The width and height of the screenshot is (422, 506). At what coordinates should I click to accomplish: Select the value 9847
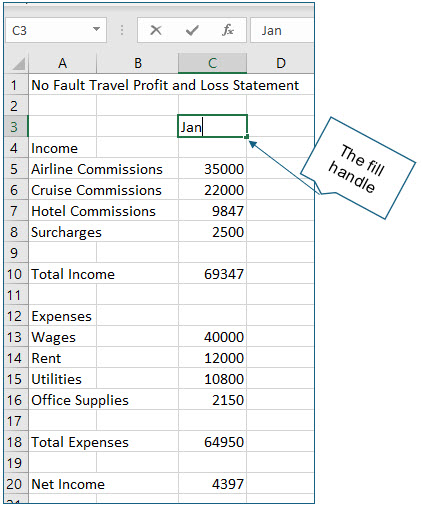coord(213,211)
